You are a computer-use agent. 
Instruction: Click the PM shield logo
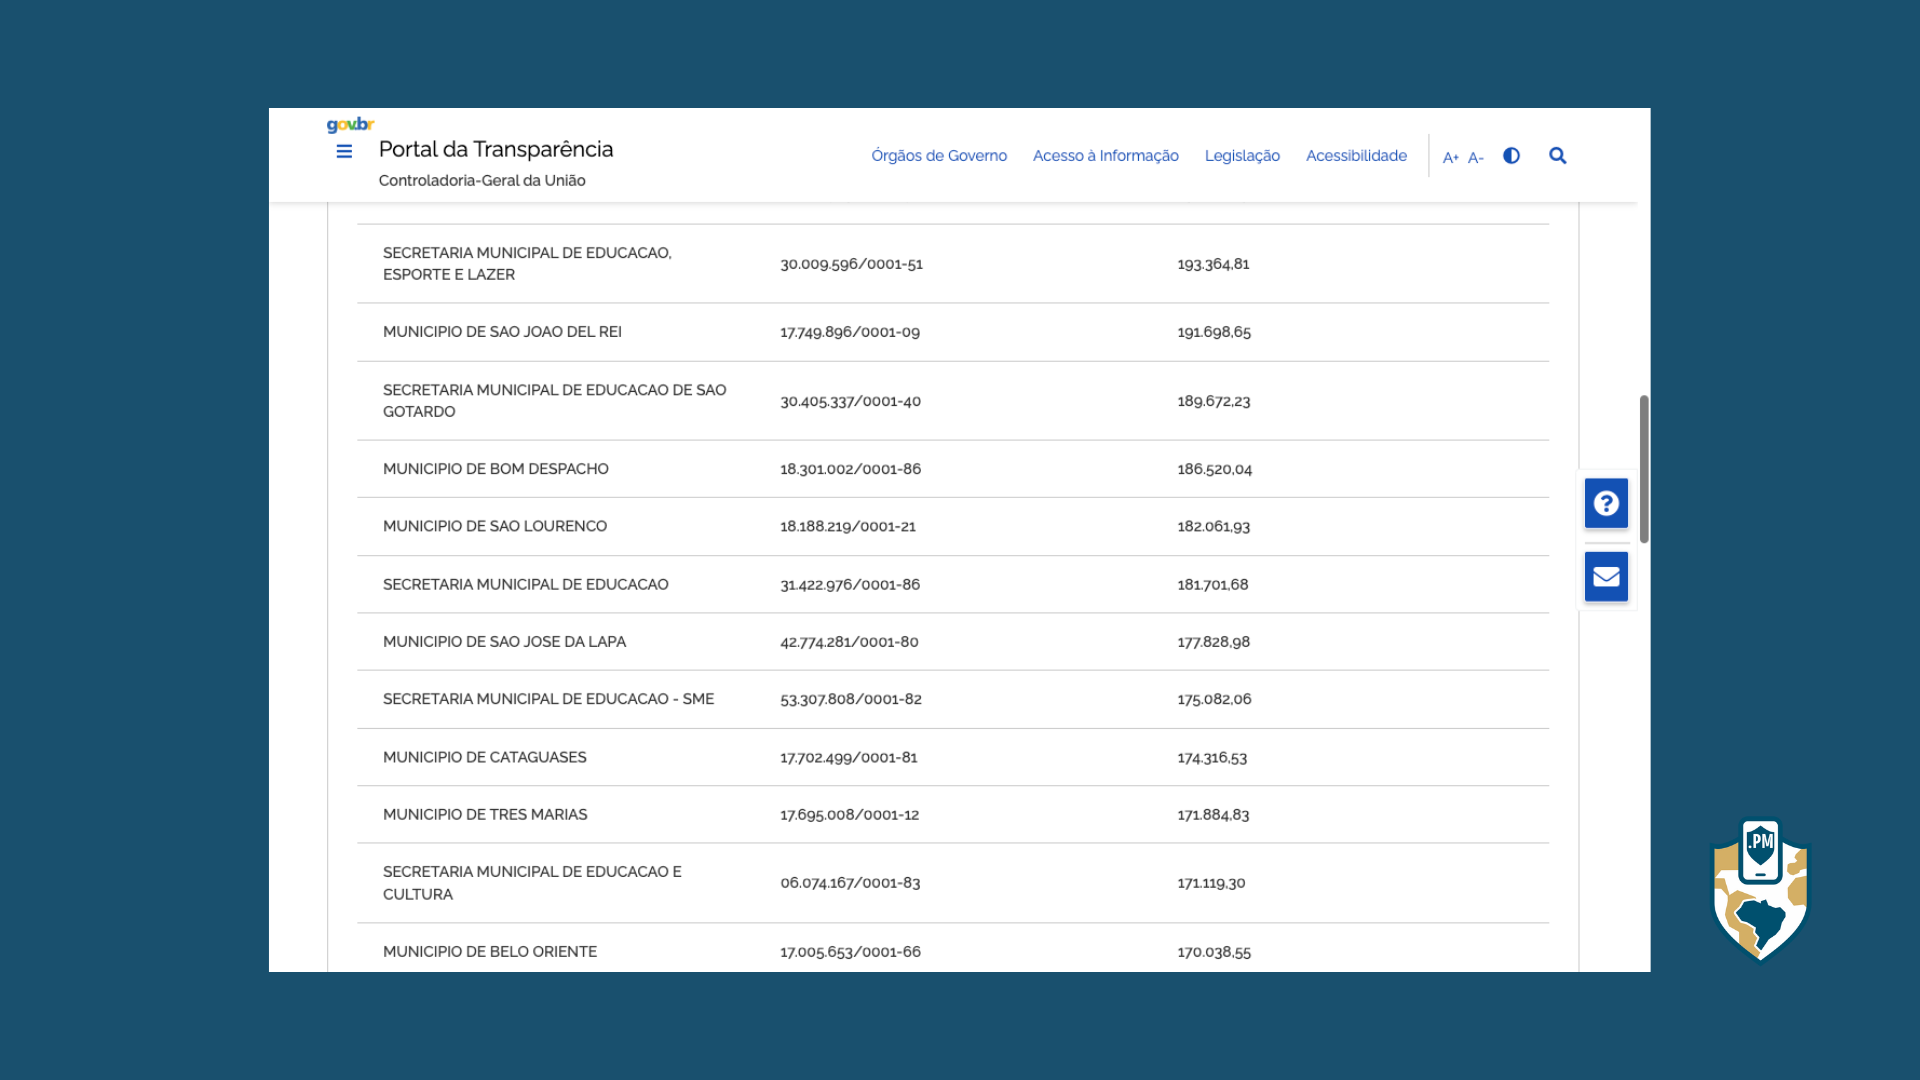[1760, 889]
